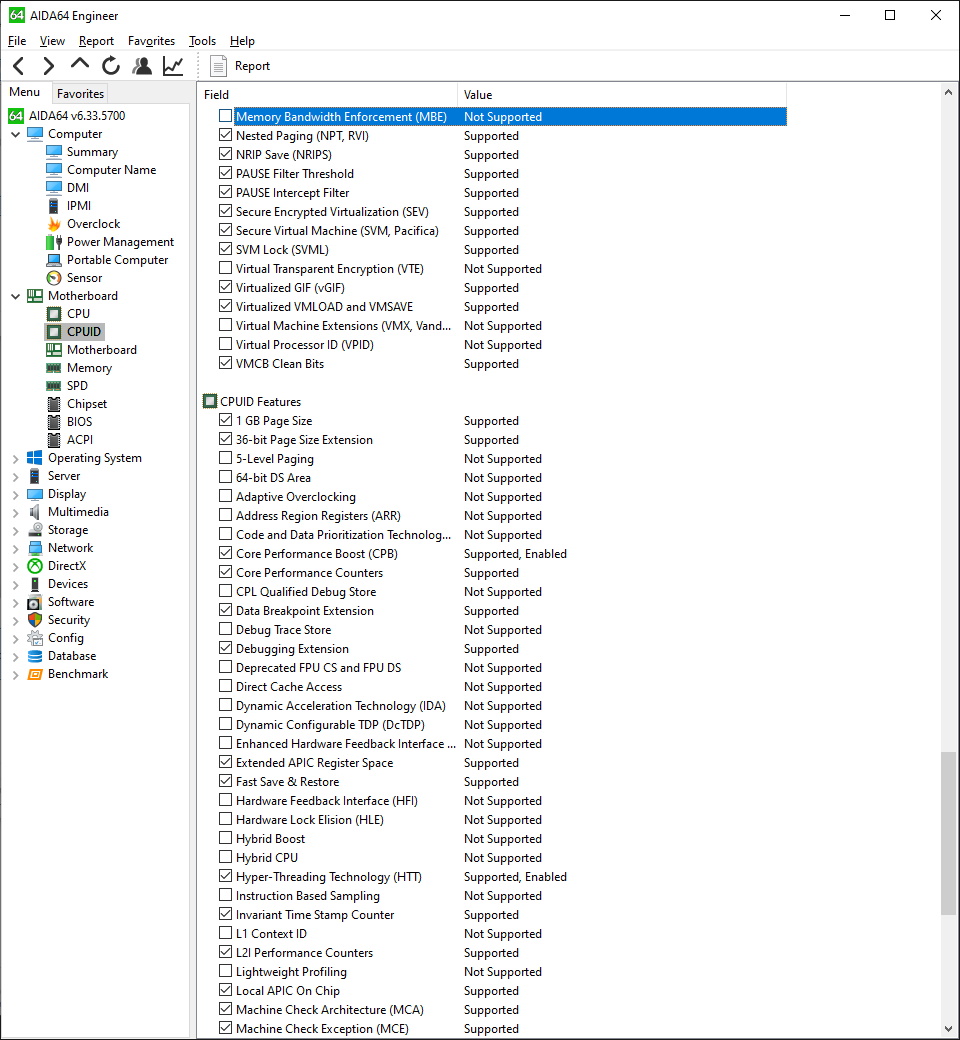Image resolution: width=960 pixels, height=1040 pixels.
Task: Open the Favorites menu in menu bar
Action: 151,40
